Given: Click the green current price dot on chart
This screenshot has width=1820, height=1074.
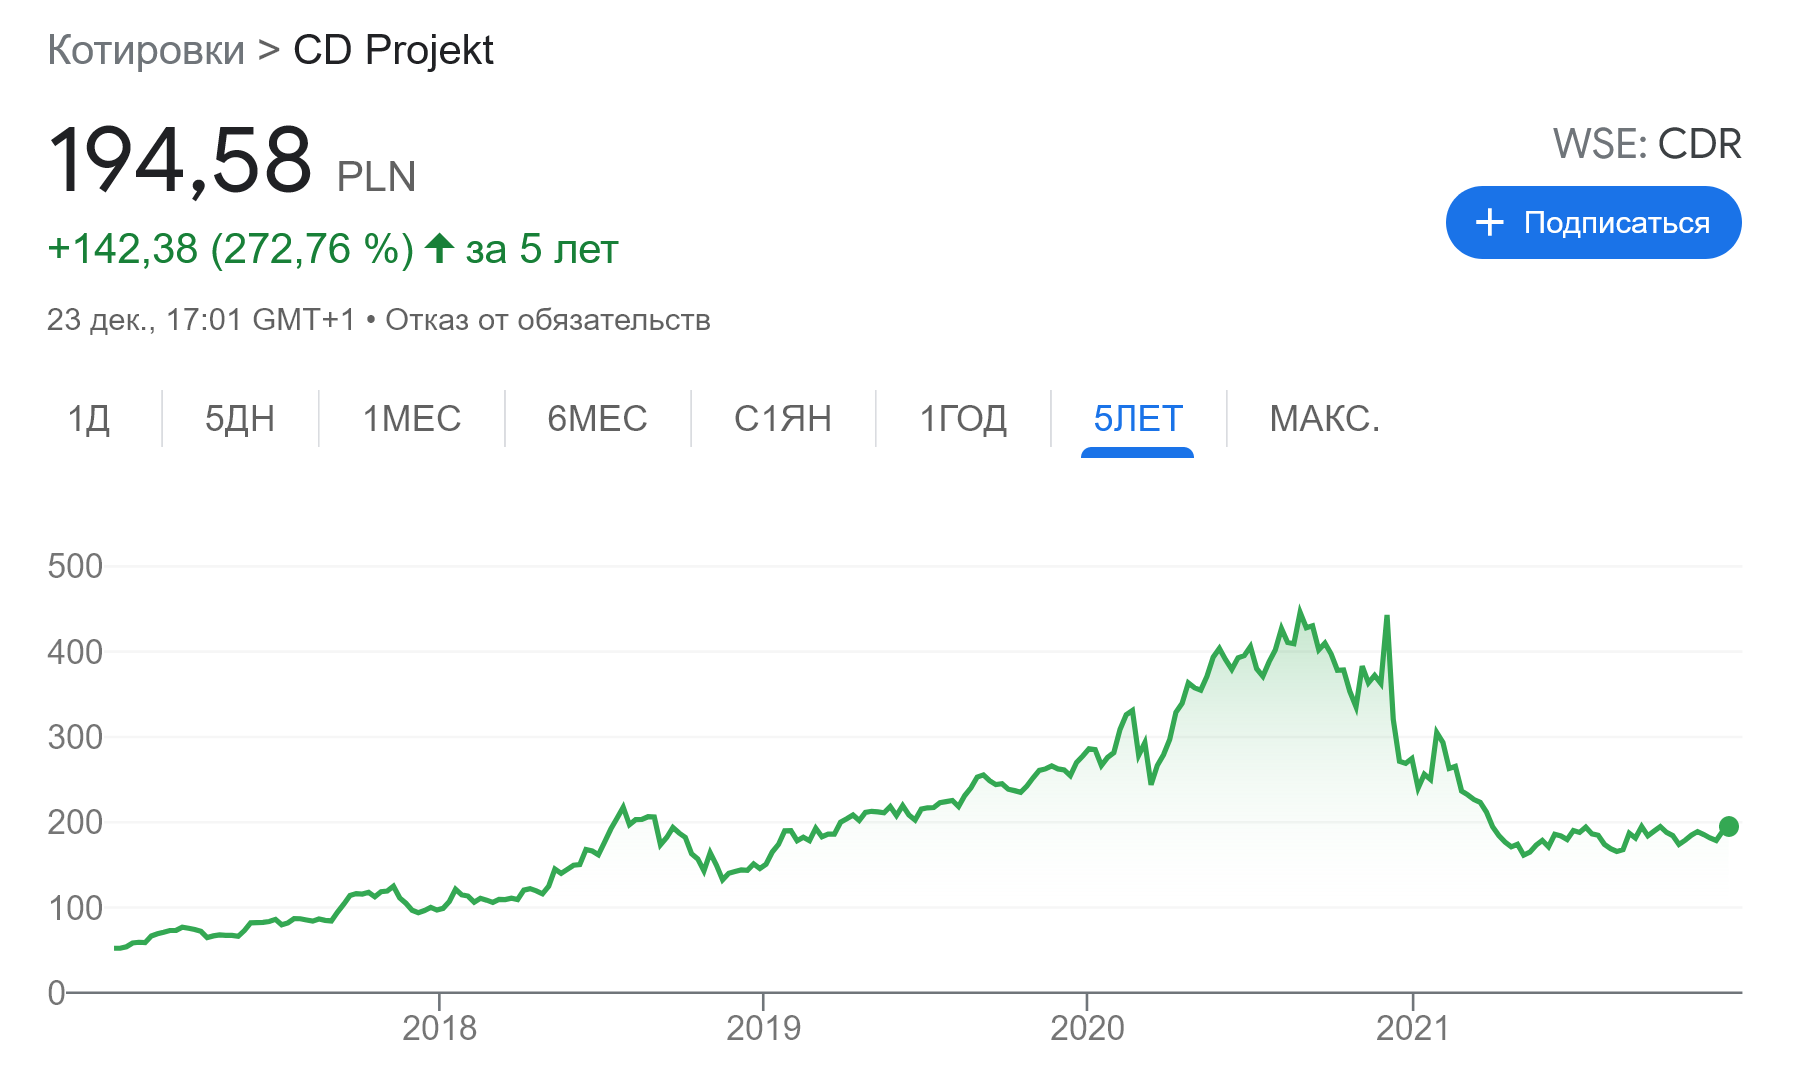Looking at the screenshot, I should [x=1729, y=826].
